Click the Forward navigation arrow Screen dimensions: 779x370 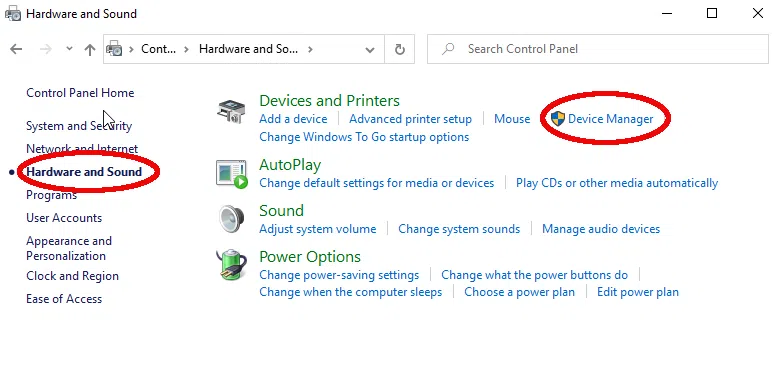pyautogui.click(x=46, y=49)
